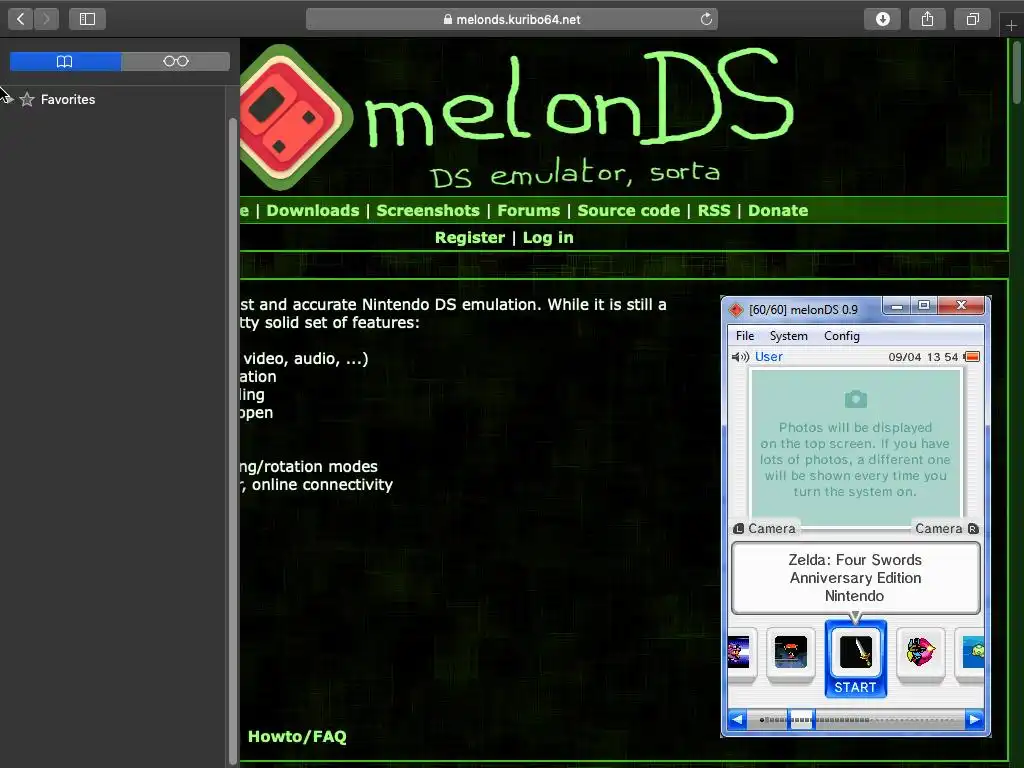Screen dimensions: 1024x768
Task: Click the Log in link
Action: click(x=548, y=238)
